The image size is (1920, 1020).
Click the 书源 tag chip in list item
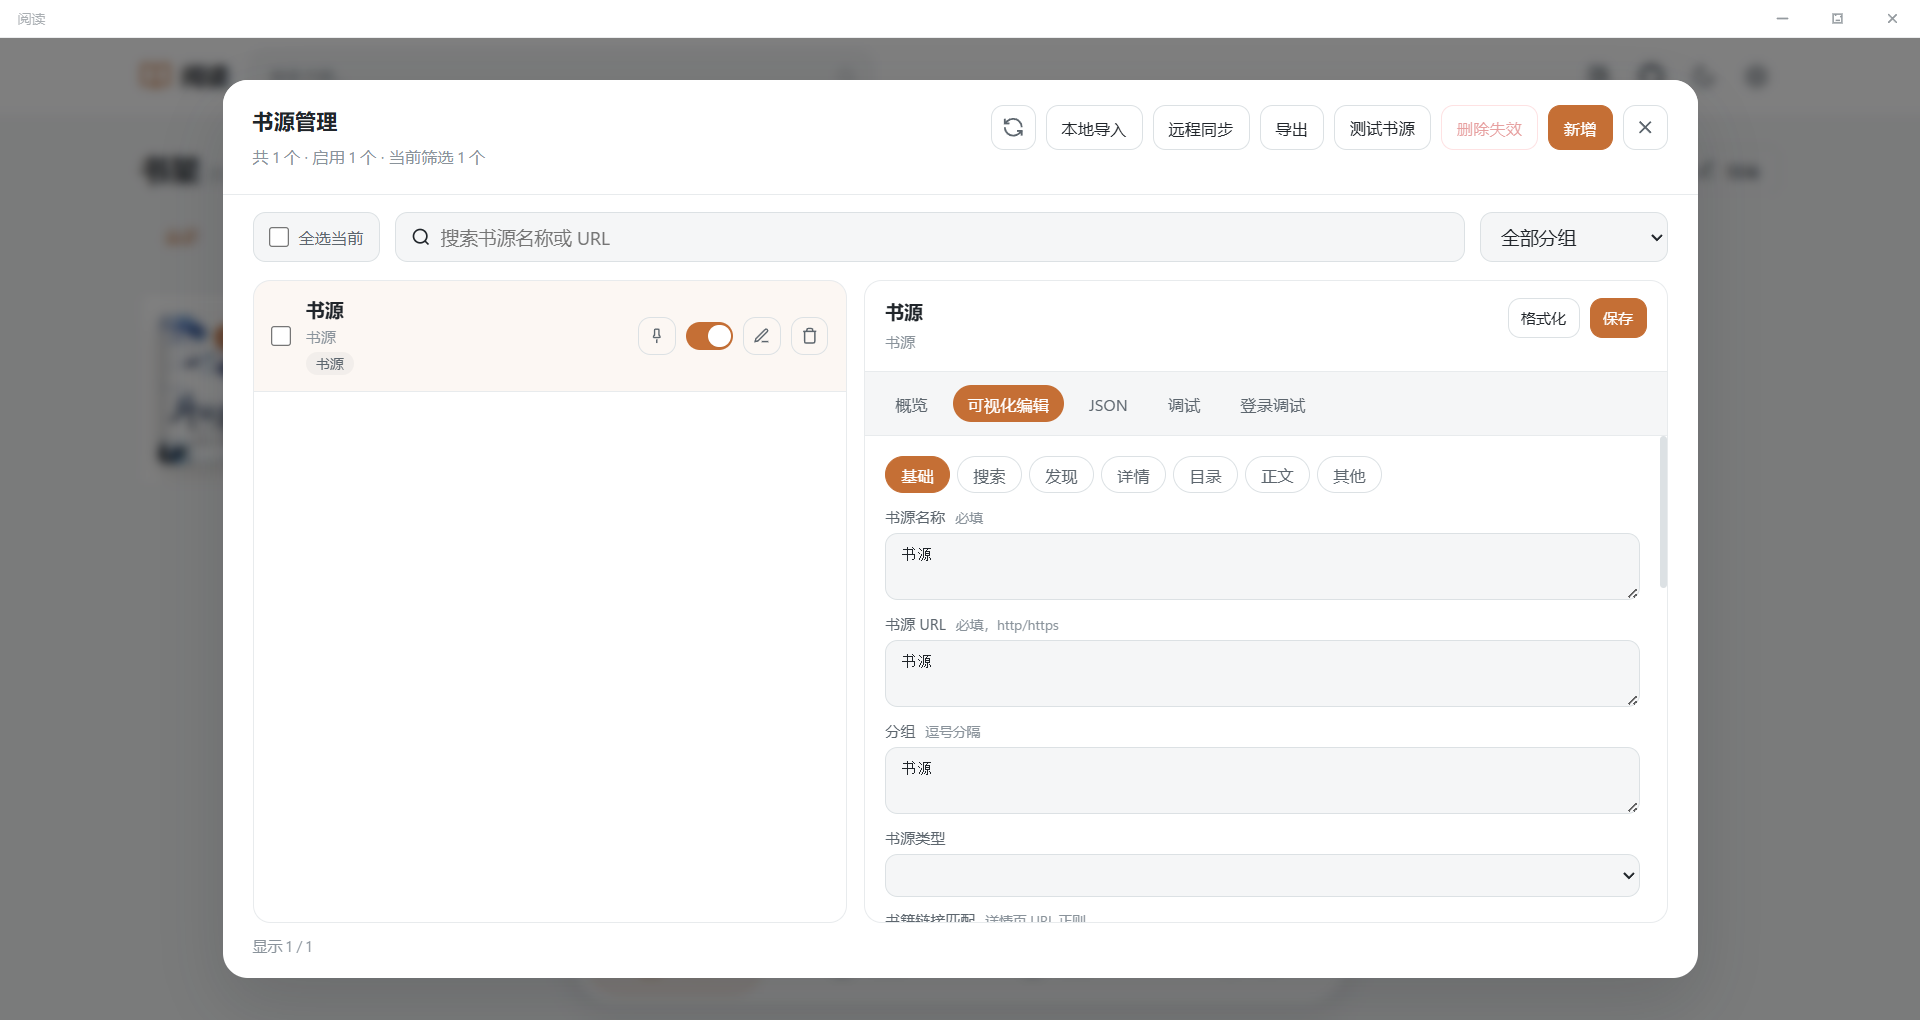(x=330, y=364)
